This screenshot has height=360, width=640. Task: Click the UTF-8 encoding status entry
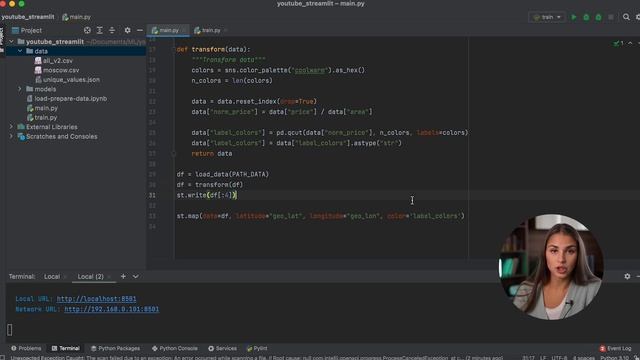[559, 358]
